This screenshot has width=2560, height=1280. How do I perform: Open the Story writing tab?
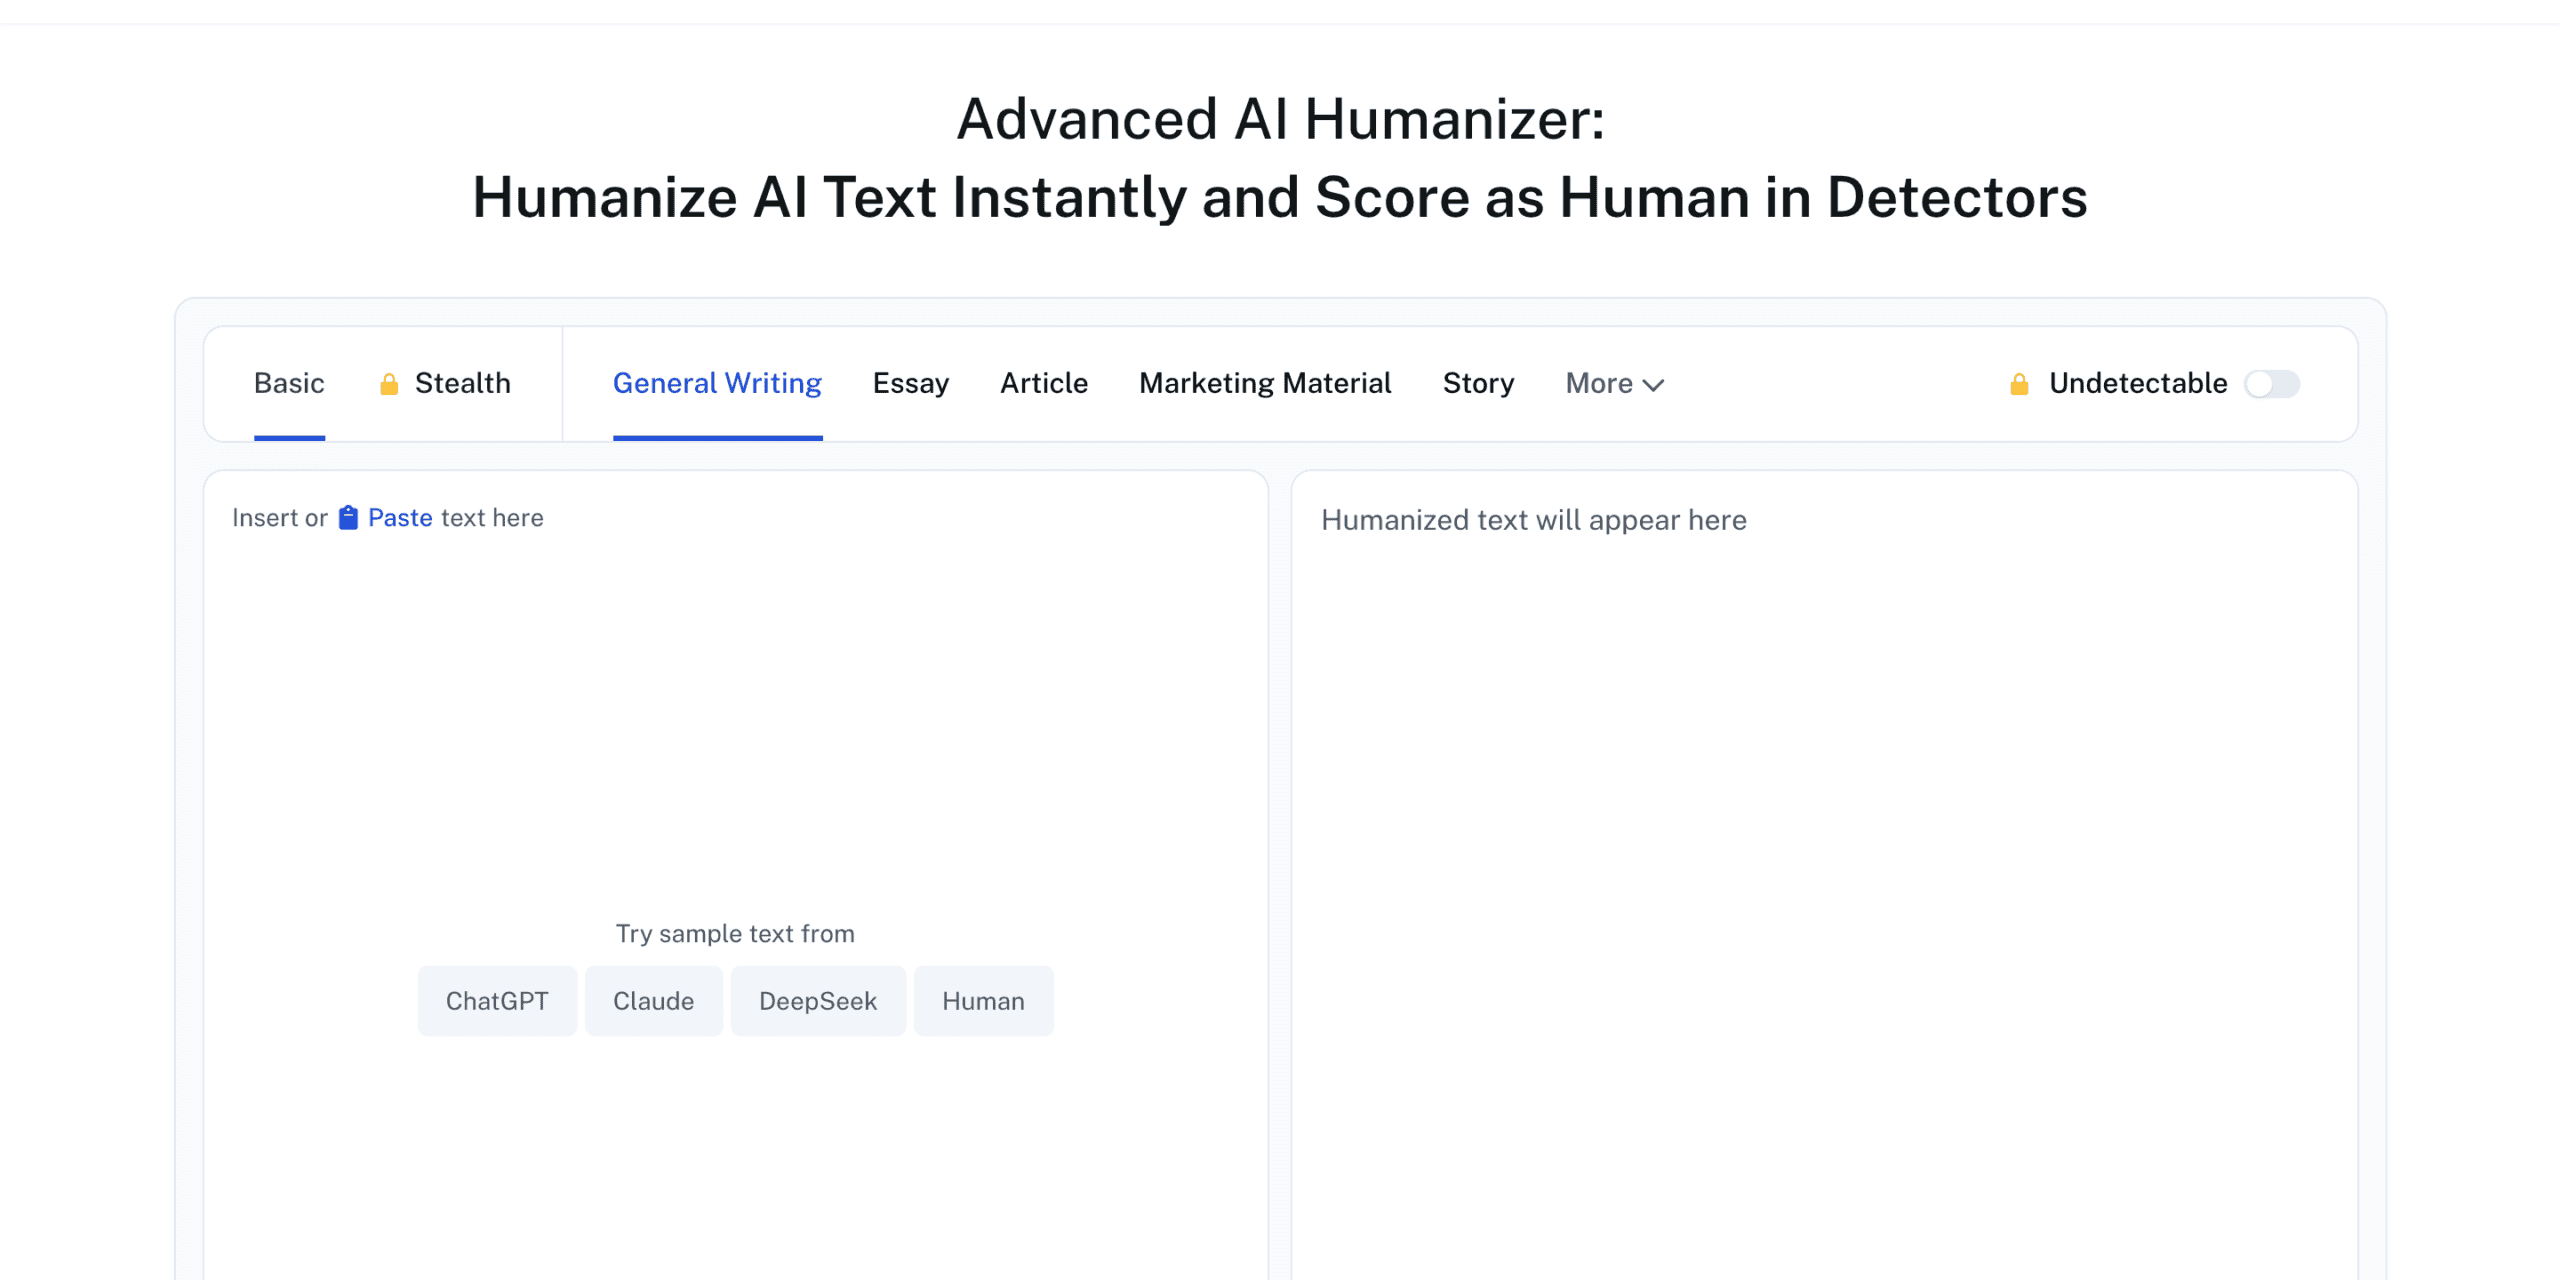coord(1478,383)
